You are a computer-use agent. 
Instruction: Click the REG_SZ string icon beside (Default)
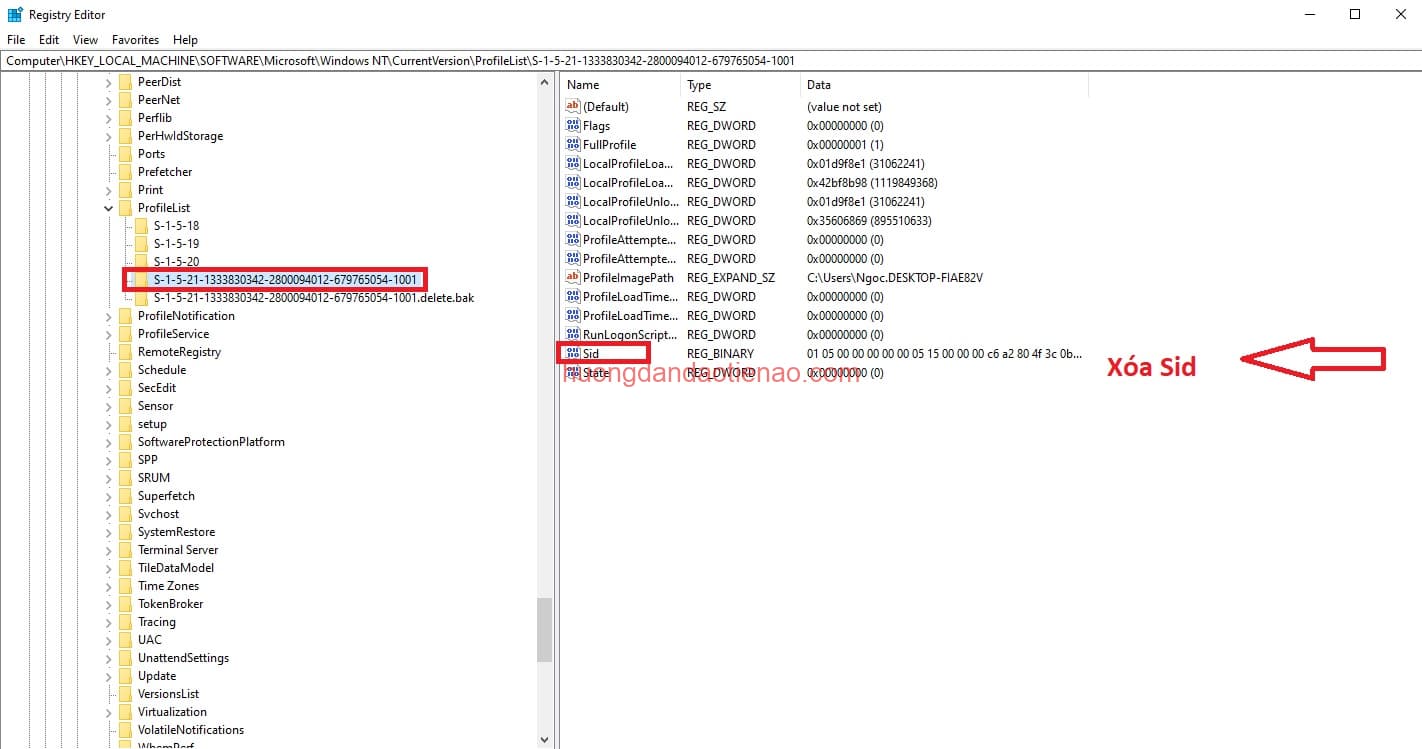tap(575, 106)
